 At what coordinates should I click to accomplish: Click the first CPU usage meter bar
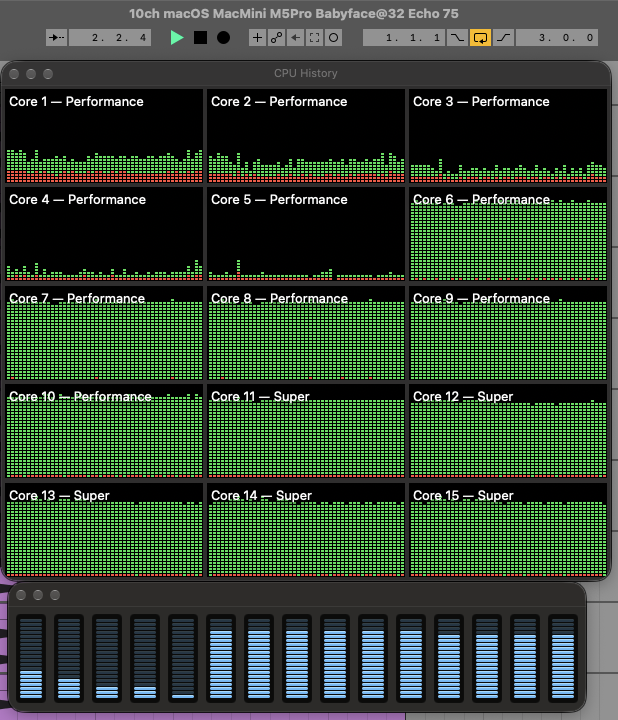31,658
